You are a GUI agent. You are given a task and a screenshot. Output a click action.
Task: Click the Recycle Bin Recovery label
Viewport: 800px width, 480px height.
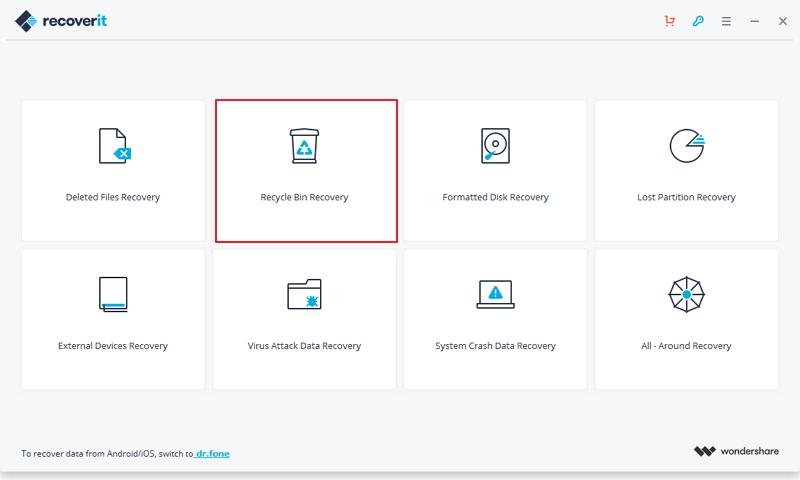(x=304, y=197)
